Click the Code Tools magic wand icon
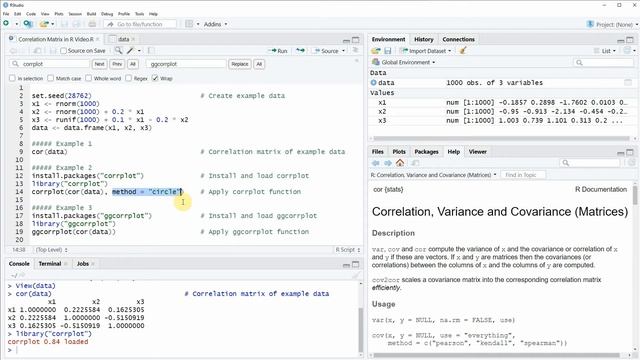Image resolution: width=640 pixels, height=360 pixels. coord(130,51)
